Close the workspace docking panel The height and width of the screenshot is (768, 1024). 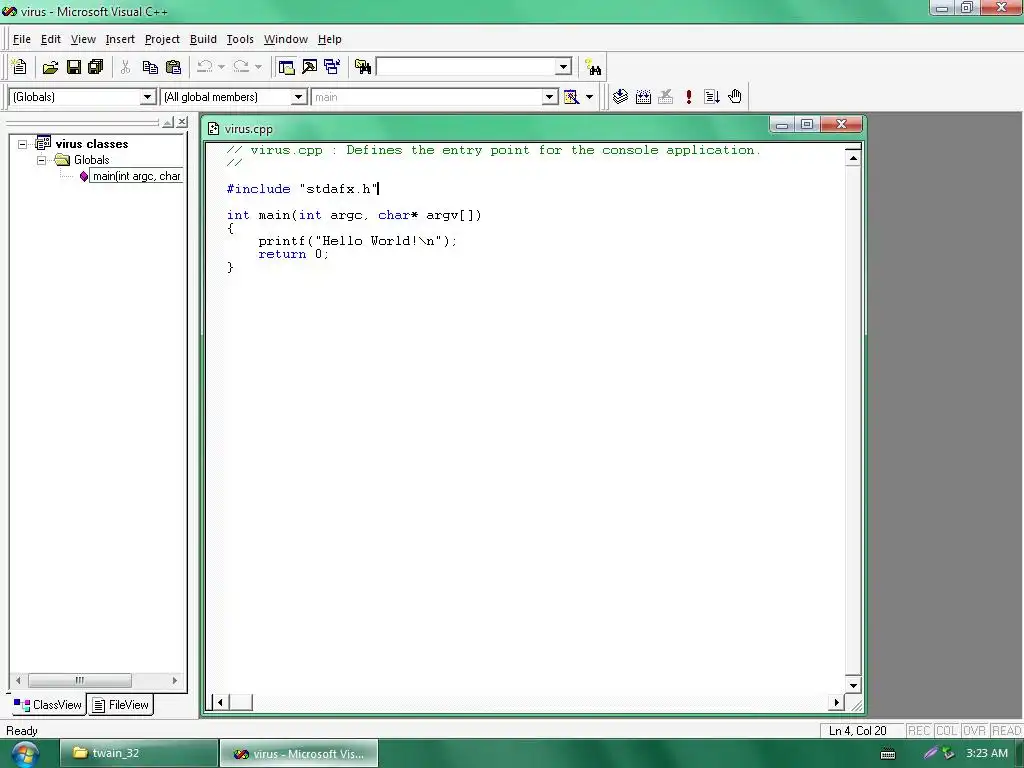coord(182,122)
